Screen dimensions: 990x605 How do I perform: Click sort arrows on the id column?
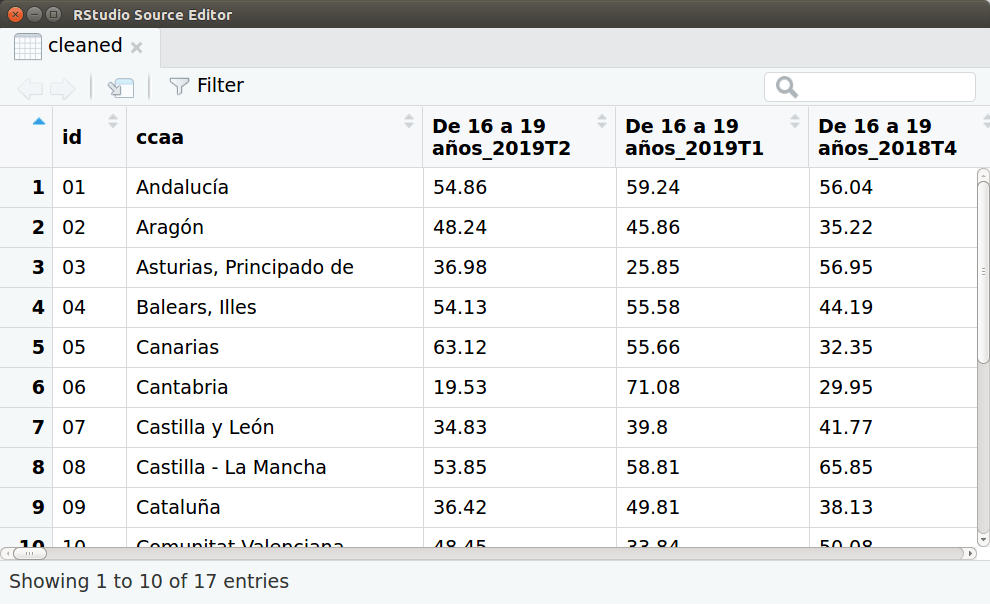click(x=113, y=121)
